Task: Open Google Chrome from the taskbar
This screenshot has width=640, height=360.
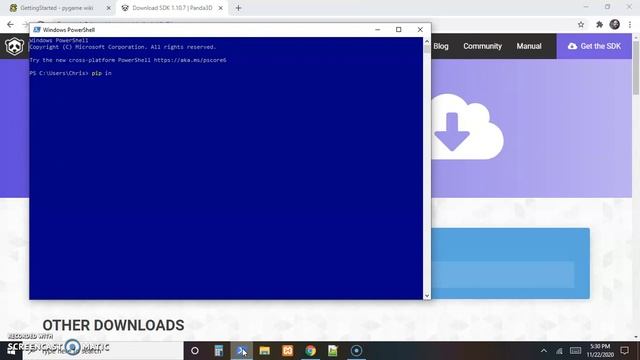Action: (310, 351)
